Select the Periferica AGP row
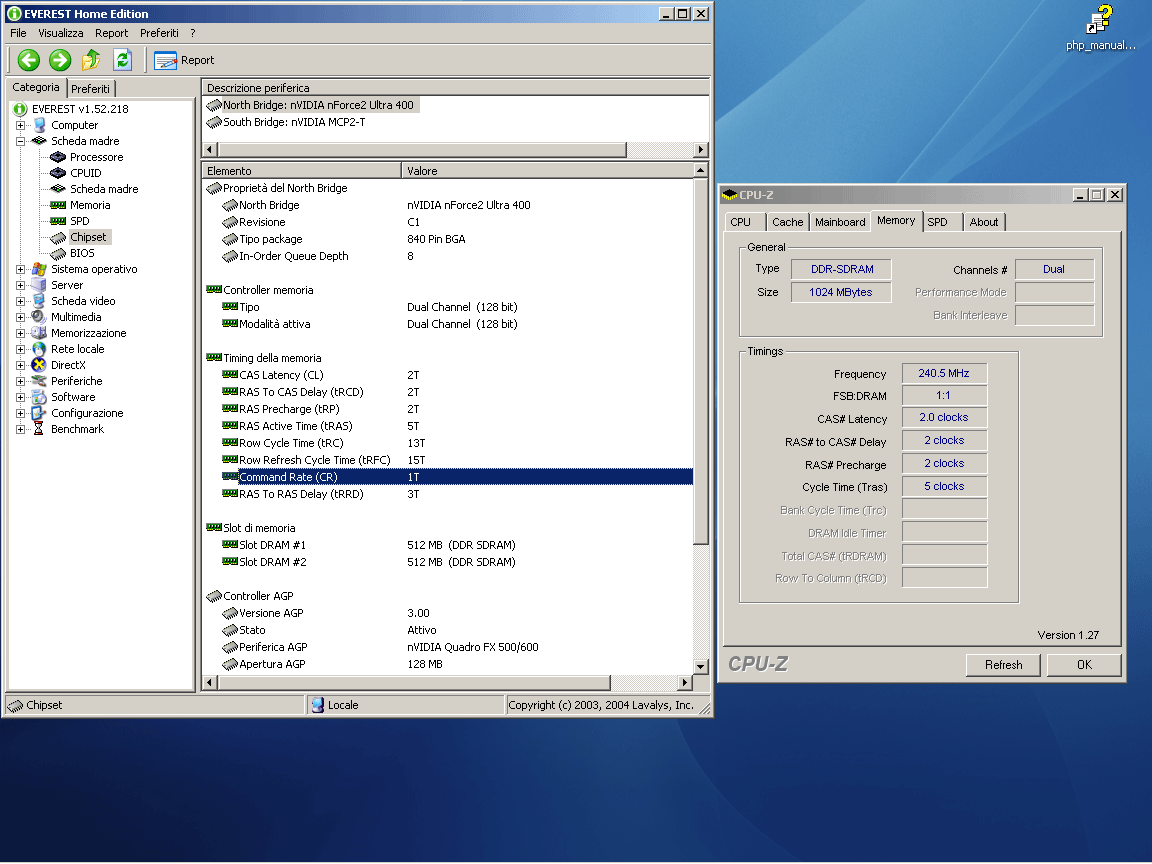The height and width of the screenshot is (864, 1152). pyautogui.click(x=448, y=647)
